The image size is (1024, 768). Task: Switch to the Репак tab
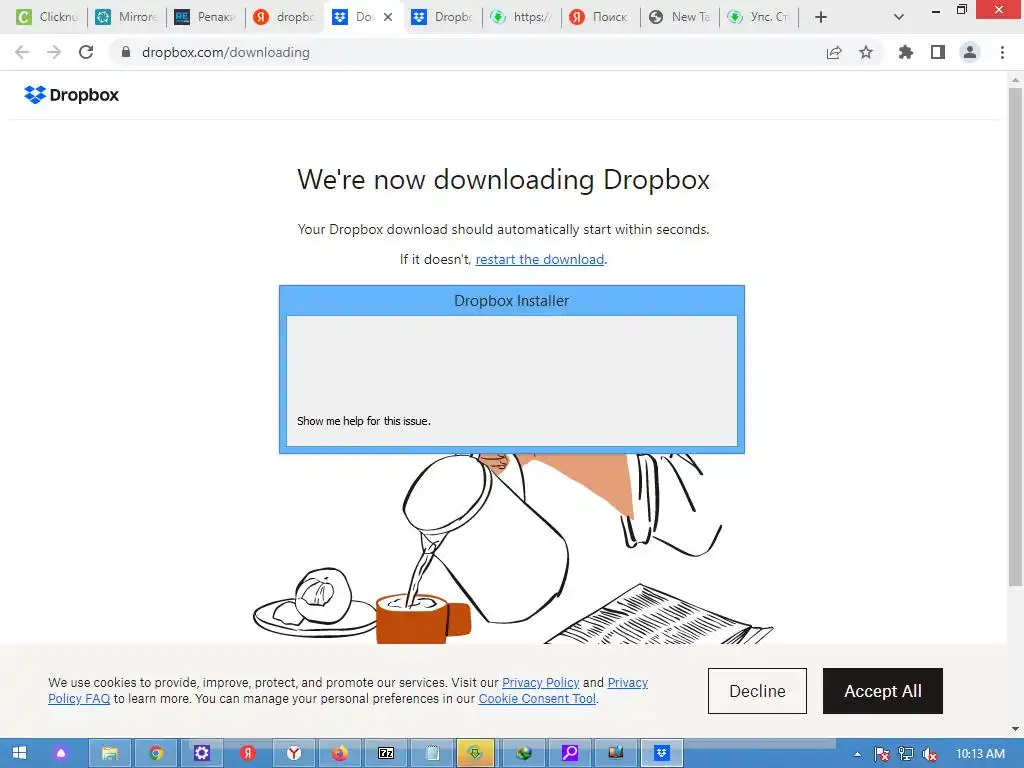(x=206, y=17)
